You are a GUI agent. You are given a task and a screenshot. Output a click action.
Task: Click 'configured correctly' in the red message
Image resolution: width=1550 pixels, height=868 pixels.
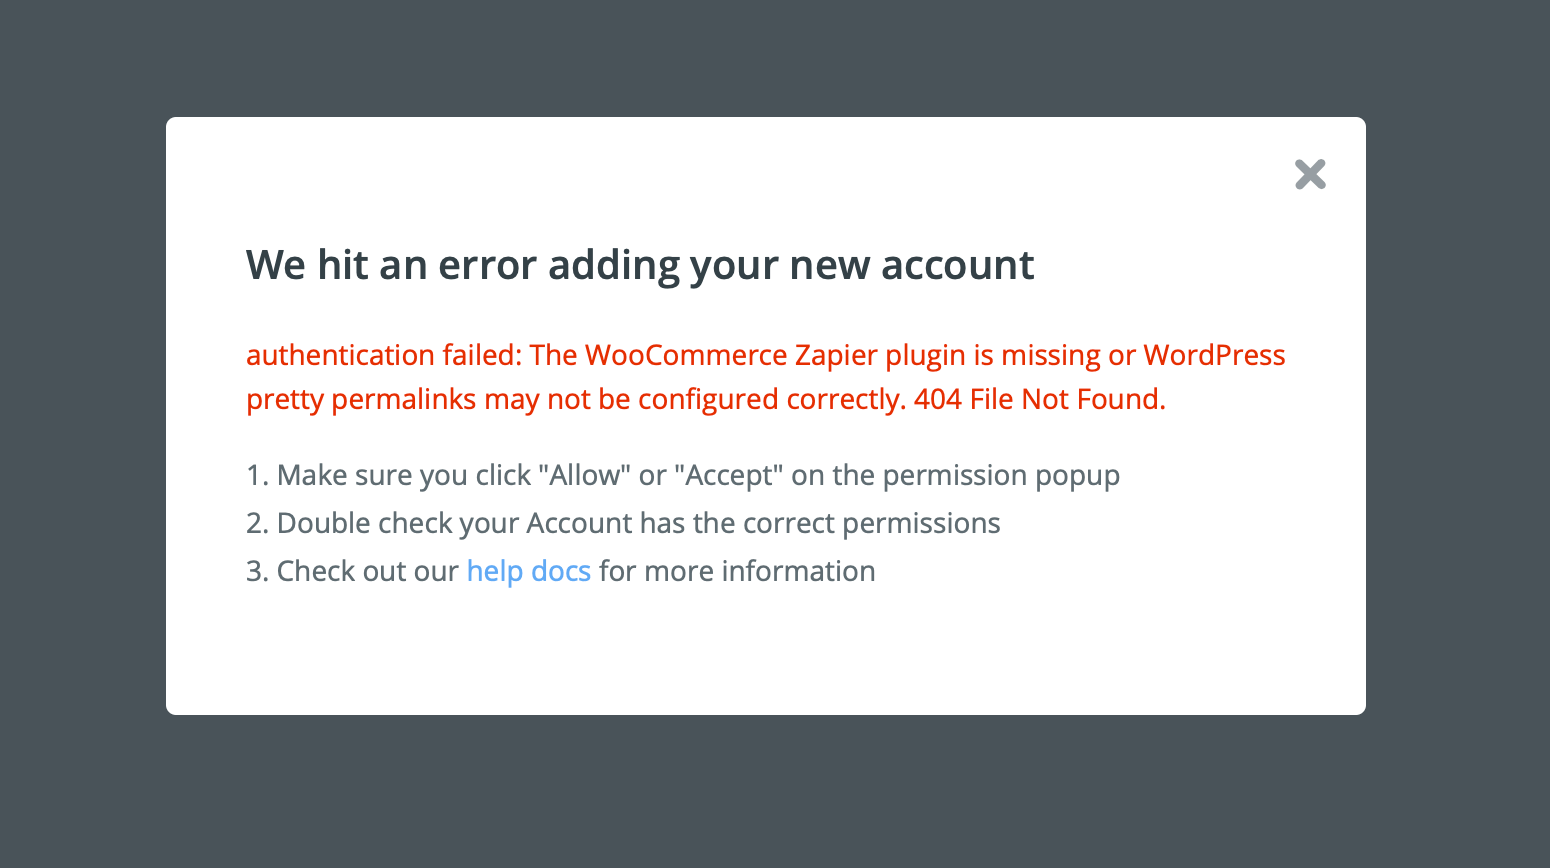coord(772,399)
